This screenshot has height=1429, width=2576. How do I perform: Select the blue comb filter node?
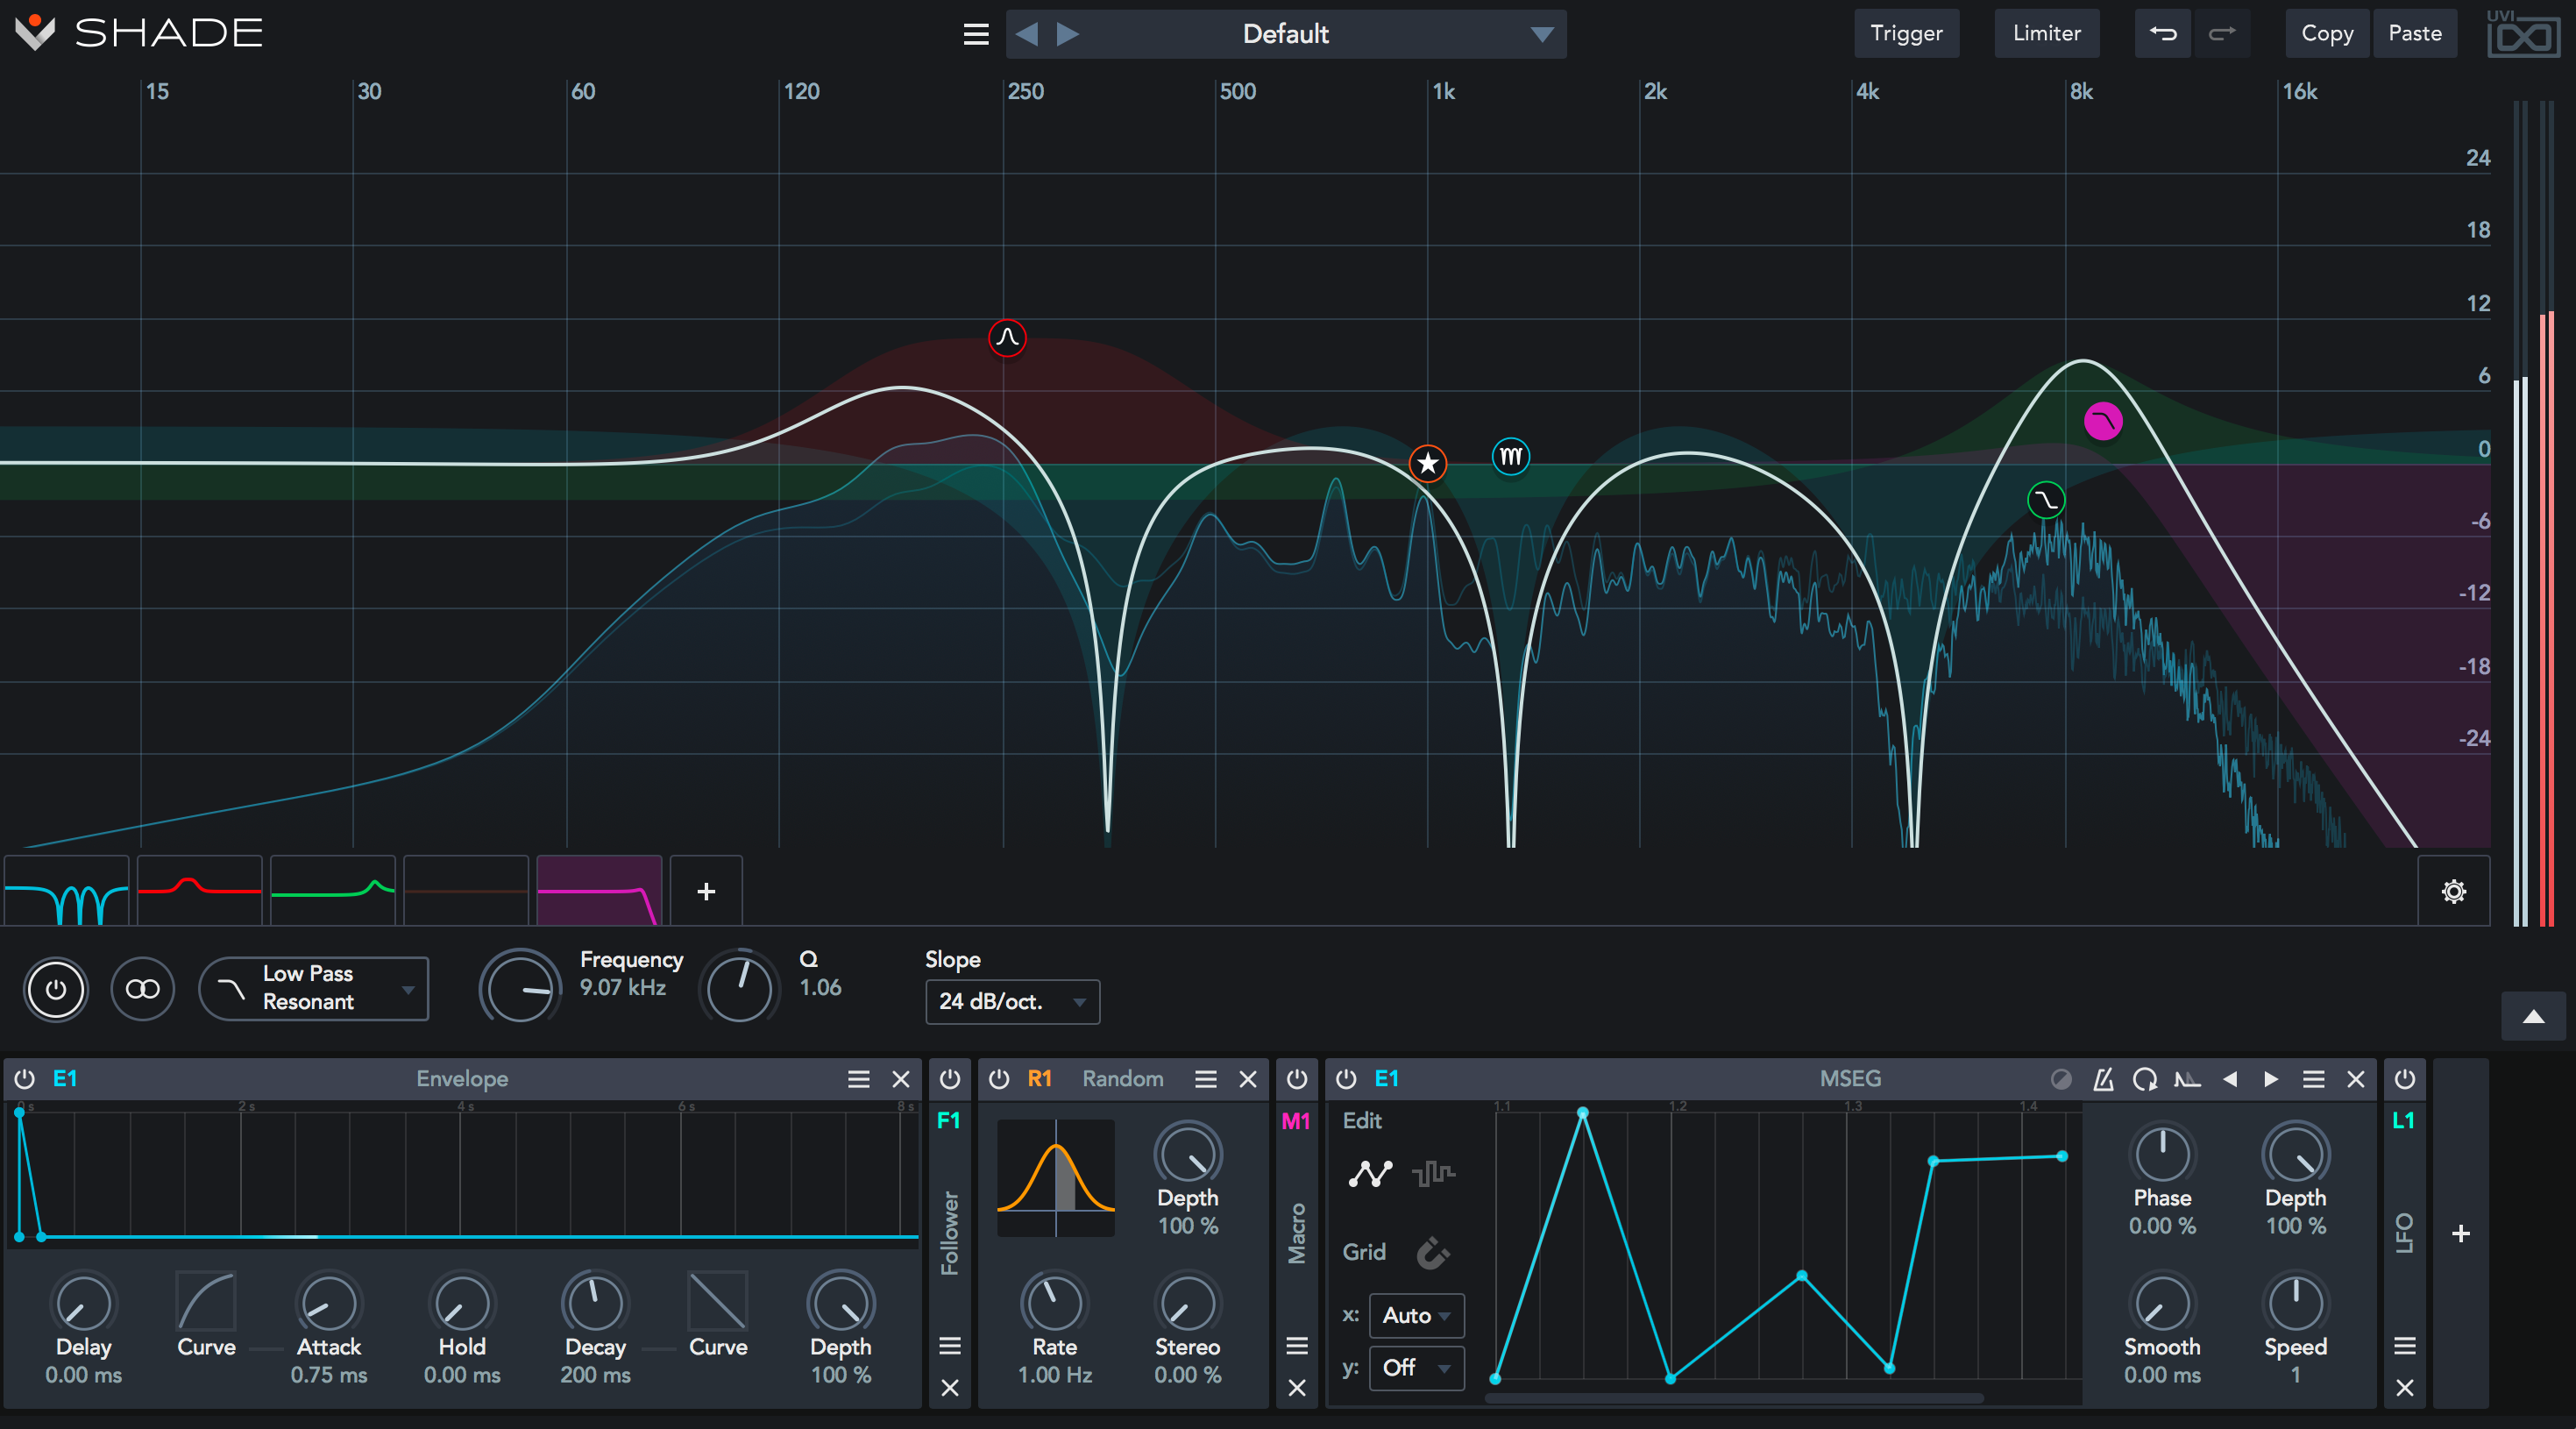coord(1511,457)
